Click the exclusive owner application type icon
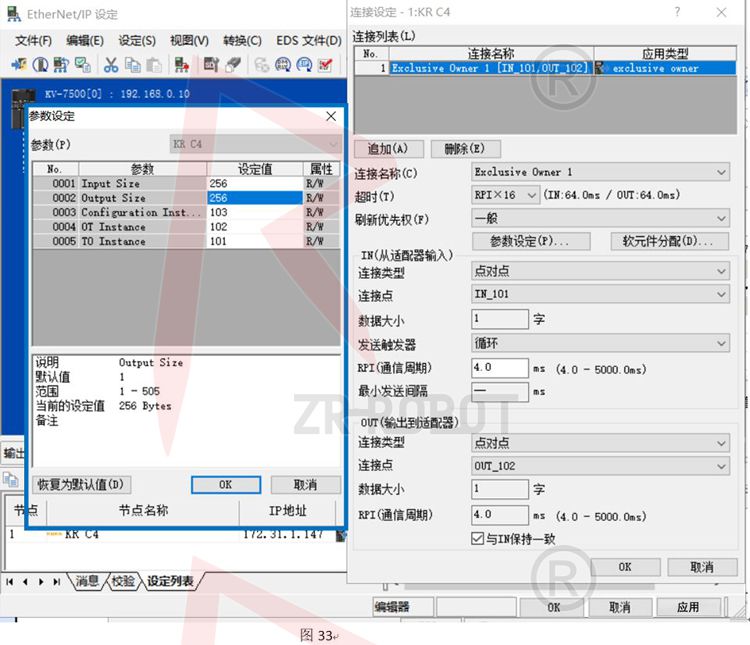The image size is (750, 645). pos(601,68)
